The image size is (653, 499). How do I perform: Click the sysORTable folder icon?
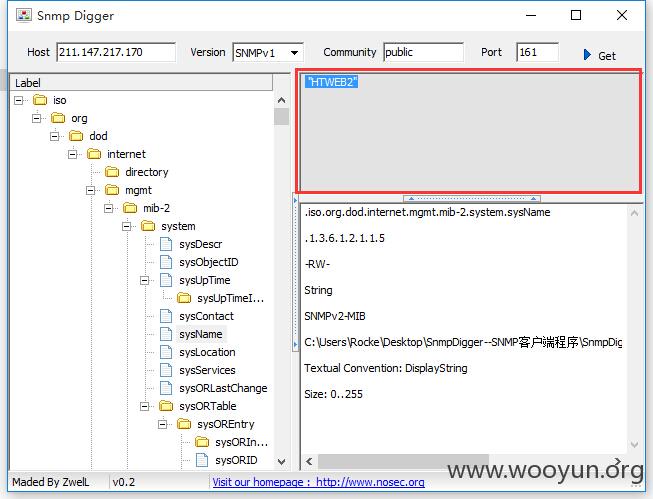click(166, 406)
